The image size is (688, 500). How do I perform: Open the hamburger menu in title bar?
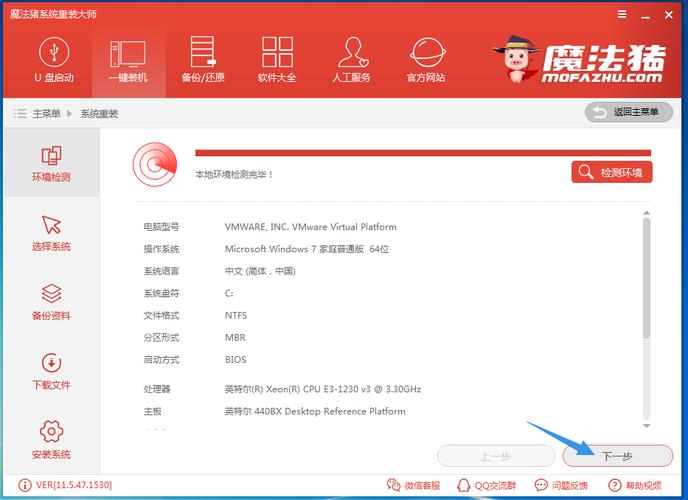tap(622, 14)
